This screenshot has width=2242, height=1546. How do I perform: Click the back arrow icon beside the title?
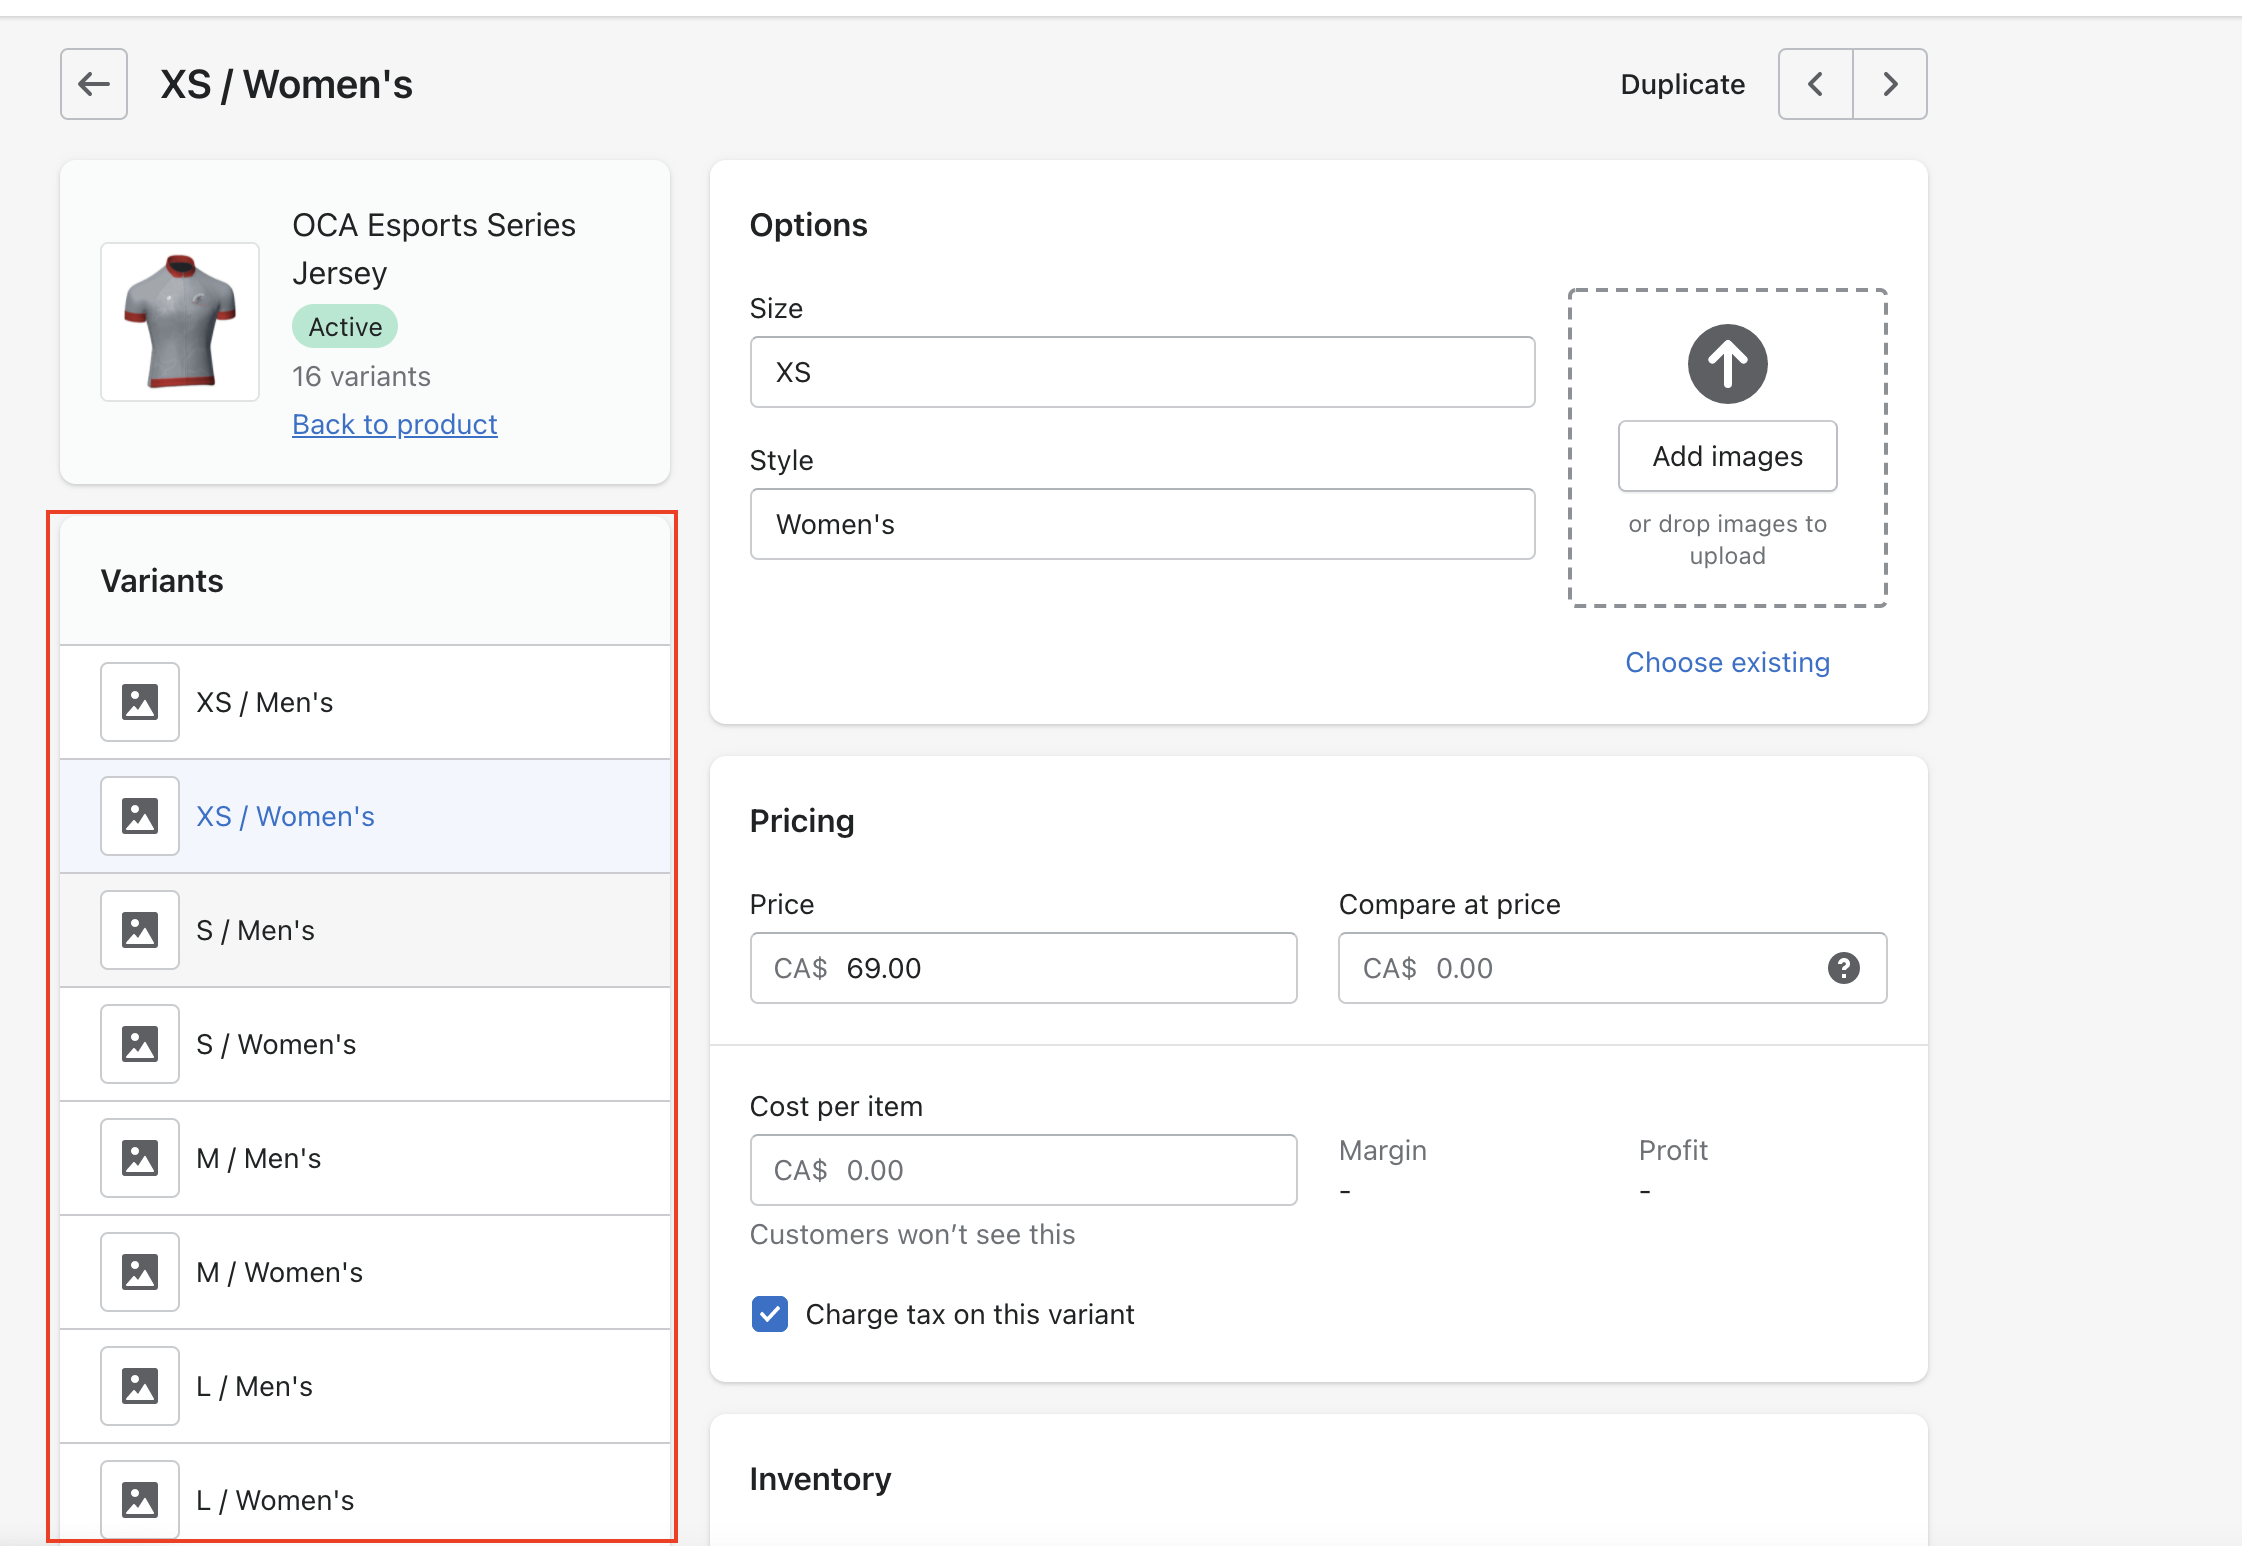[x=94, y=84]
